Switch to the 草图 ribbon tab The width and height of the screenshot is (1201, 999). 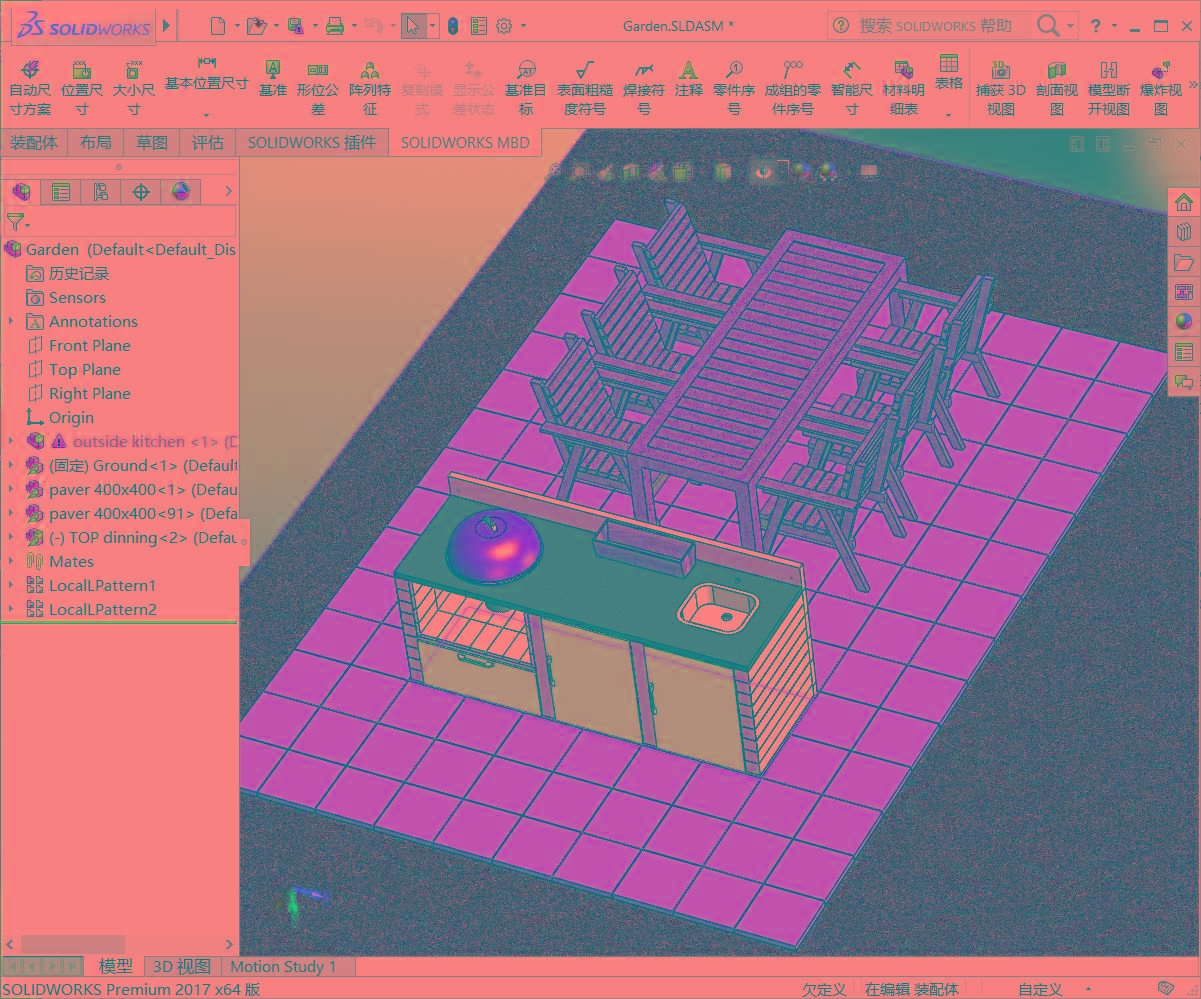(x=152, y=142)
